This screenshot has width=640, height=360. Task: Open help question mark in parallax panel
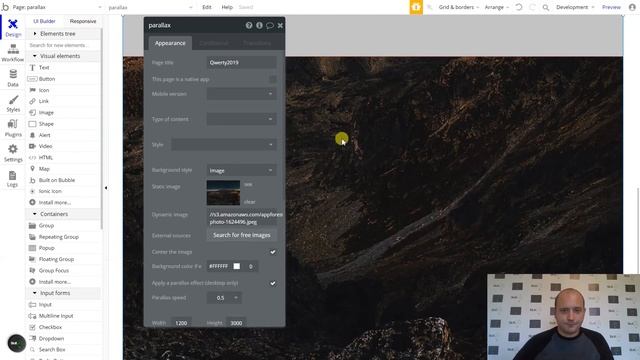[x=249, y=25]
